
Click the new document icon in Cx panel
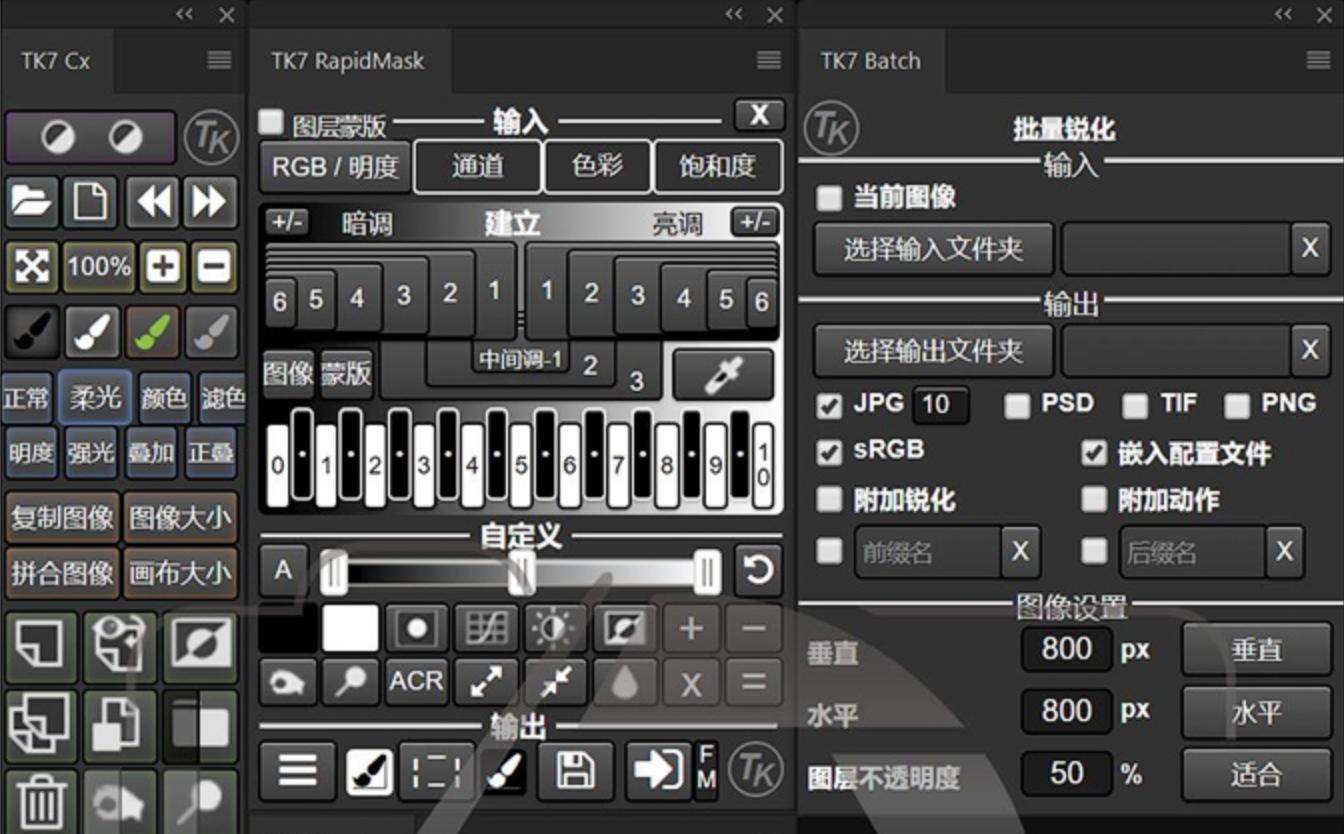91,203
